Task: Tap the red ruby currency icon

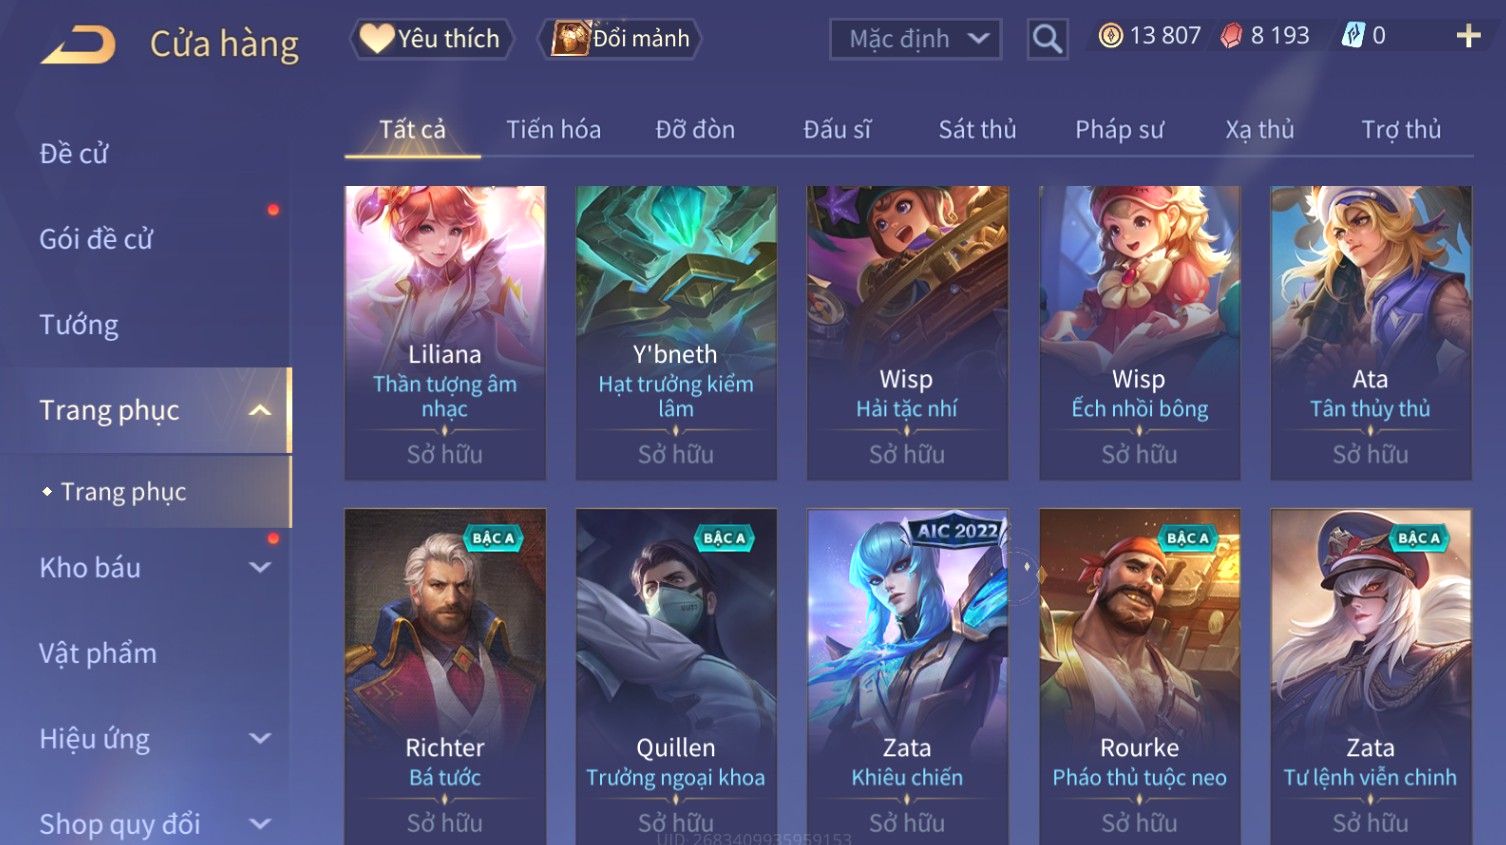Action: click(x=1231, y=36)
